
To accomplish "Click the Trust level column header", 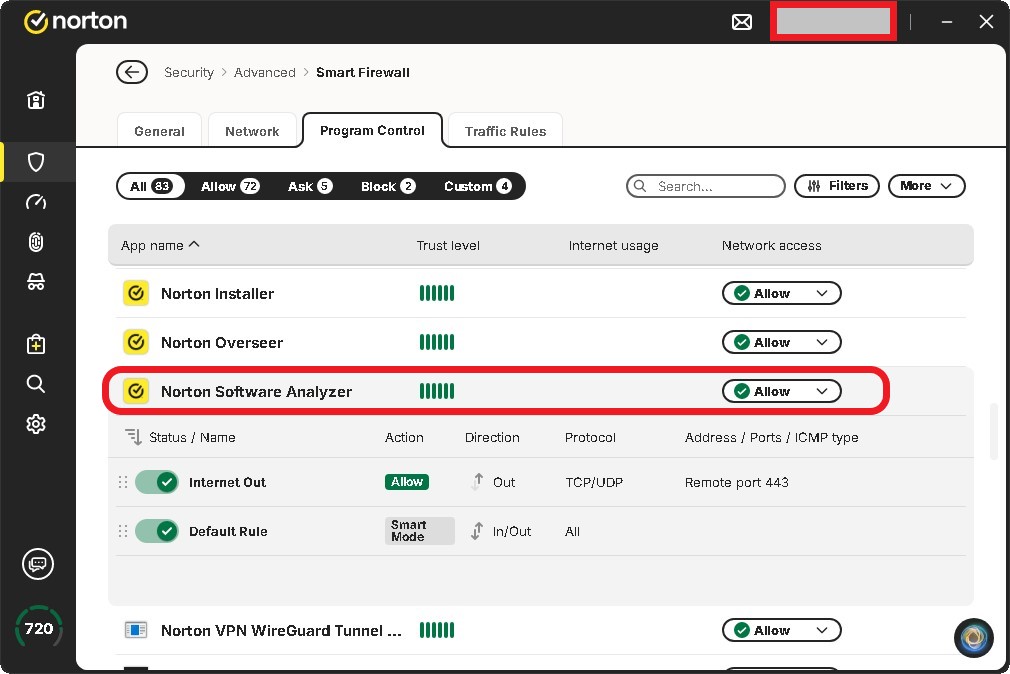I will pyautogui.click(x=448, y=246).
